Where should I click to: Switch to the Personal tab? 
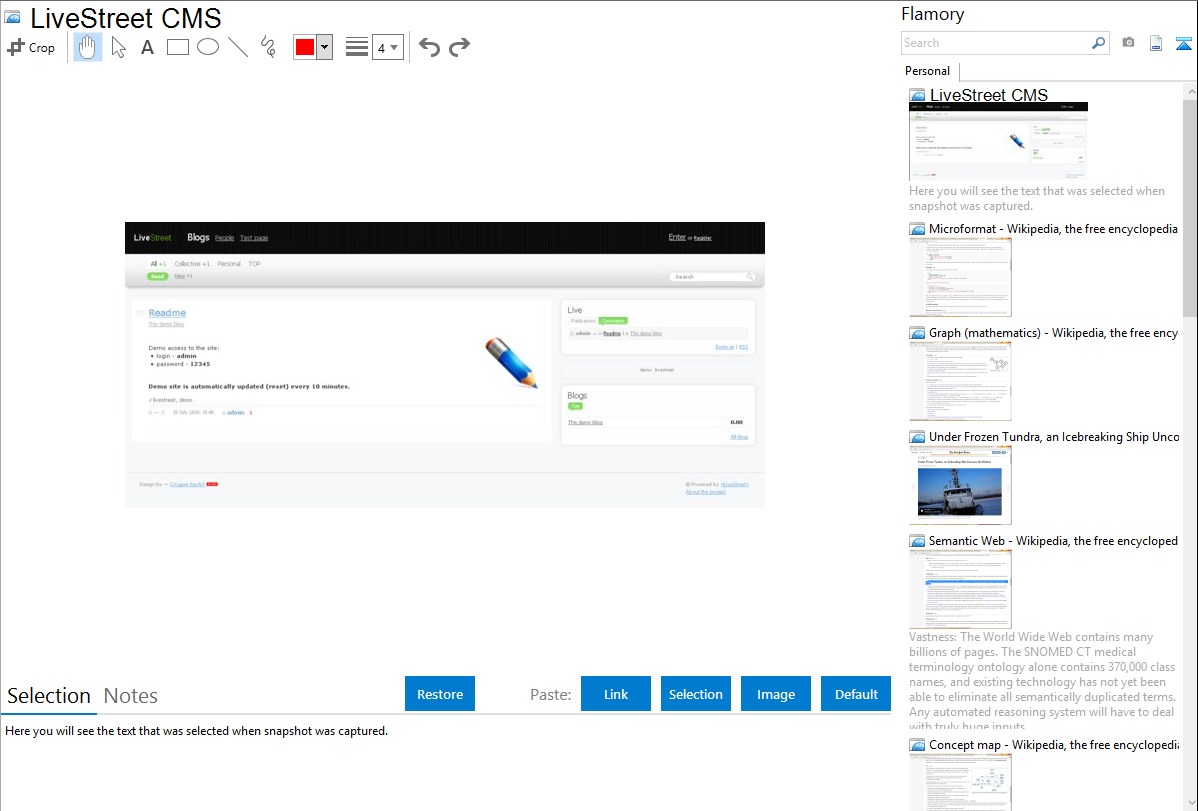click(928, 71)
